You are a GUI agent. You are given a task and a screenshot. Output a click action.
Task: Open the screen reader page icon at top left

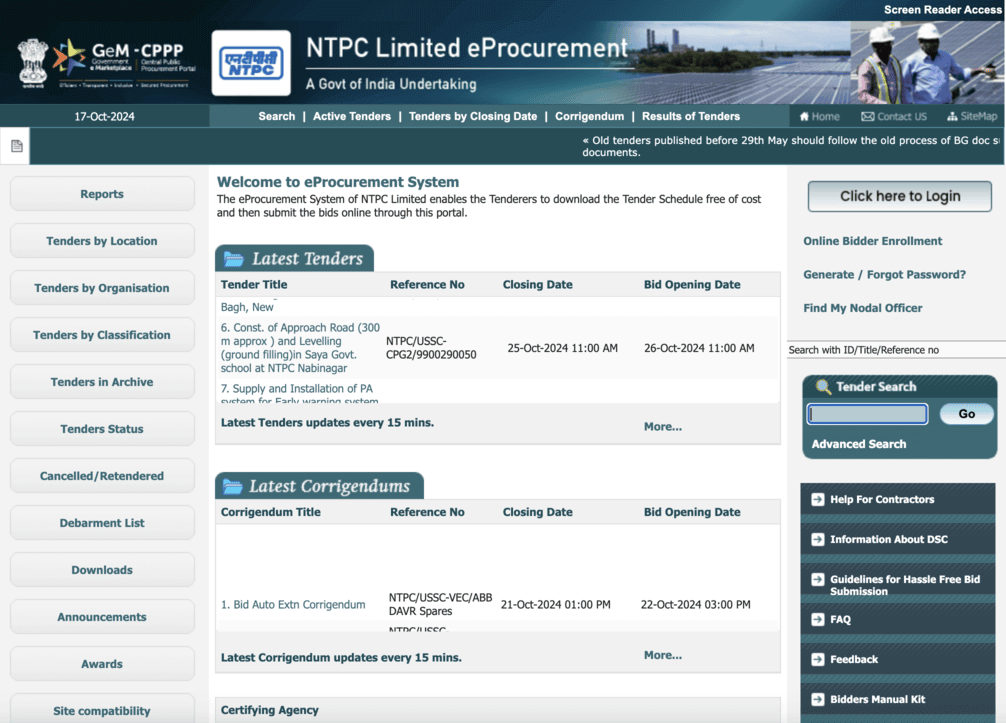point(15,145)
